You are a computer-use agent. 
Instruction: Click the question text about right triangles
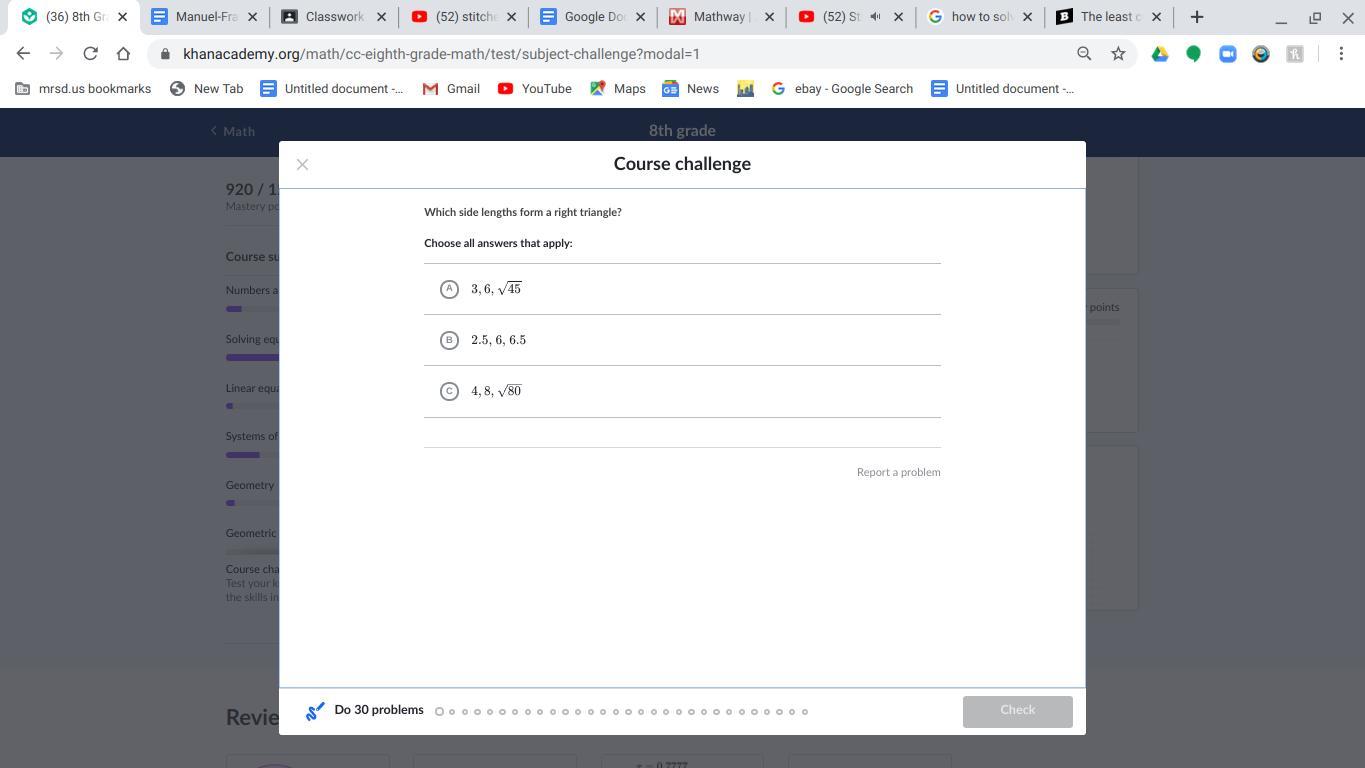coord(523,212)
